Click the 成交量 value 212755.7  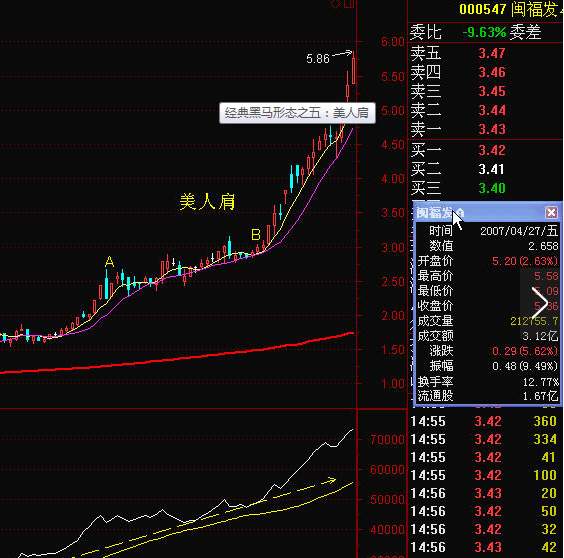(x=534, y=321)
